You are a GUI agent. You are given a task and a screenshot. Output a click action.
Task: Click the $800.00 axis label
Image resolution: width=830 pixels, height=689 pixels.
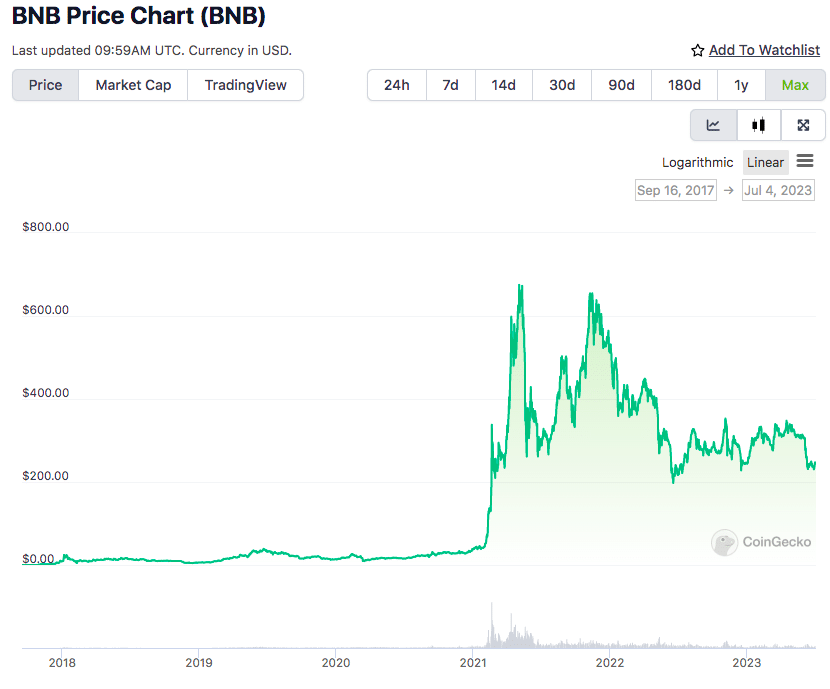[46, 227]
